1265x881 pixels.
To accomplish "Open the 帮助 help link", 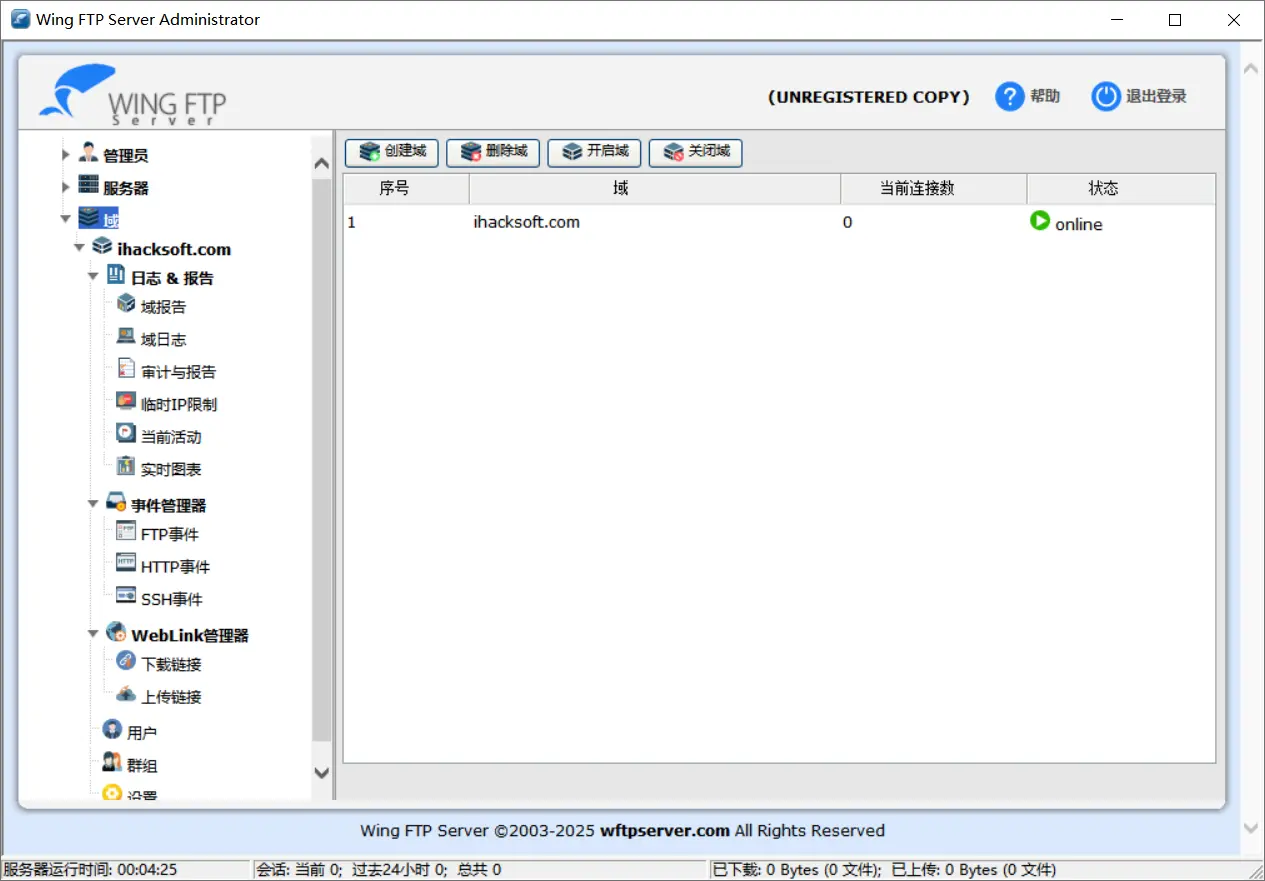I will pos(1045,96).
